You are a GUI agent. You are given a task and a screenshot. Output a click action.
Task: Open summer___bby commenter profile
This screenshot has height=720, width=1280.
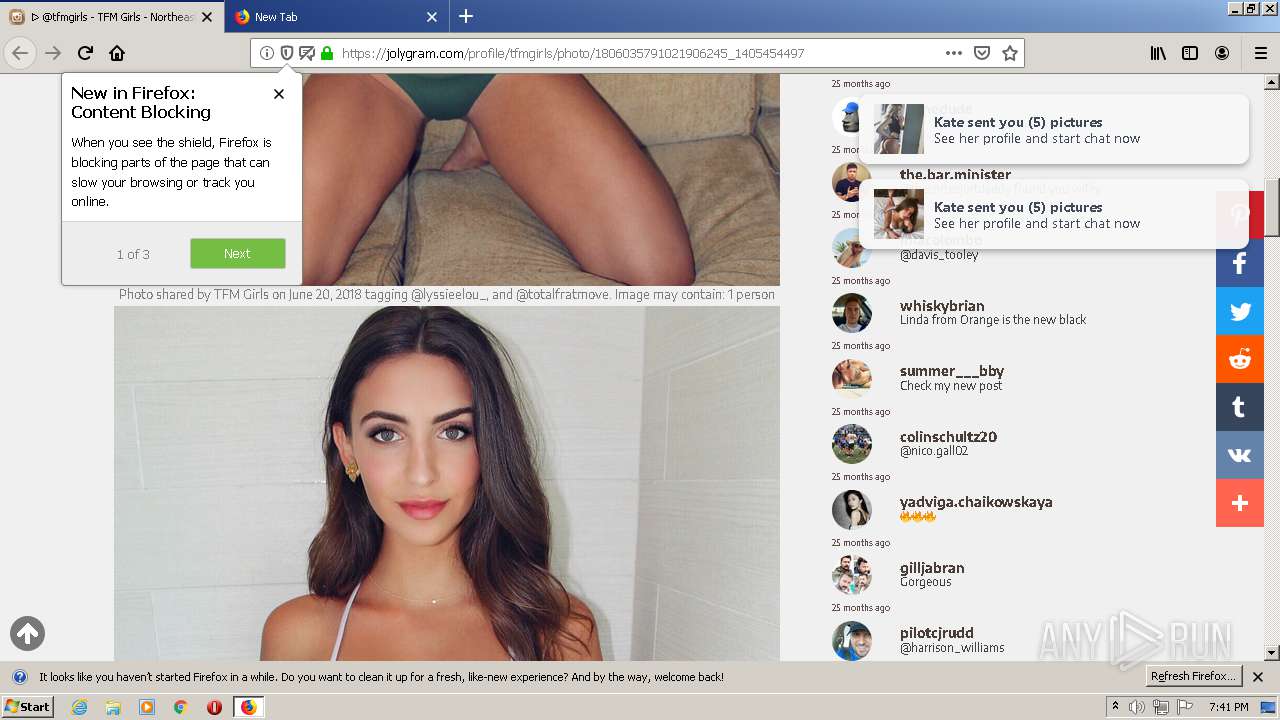[x=952, y=371]
